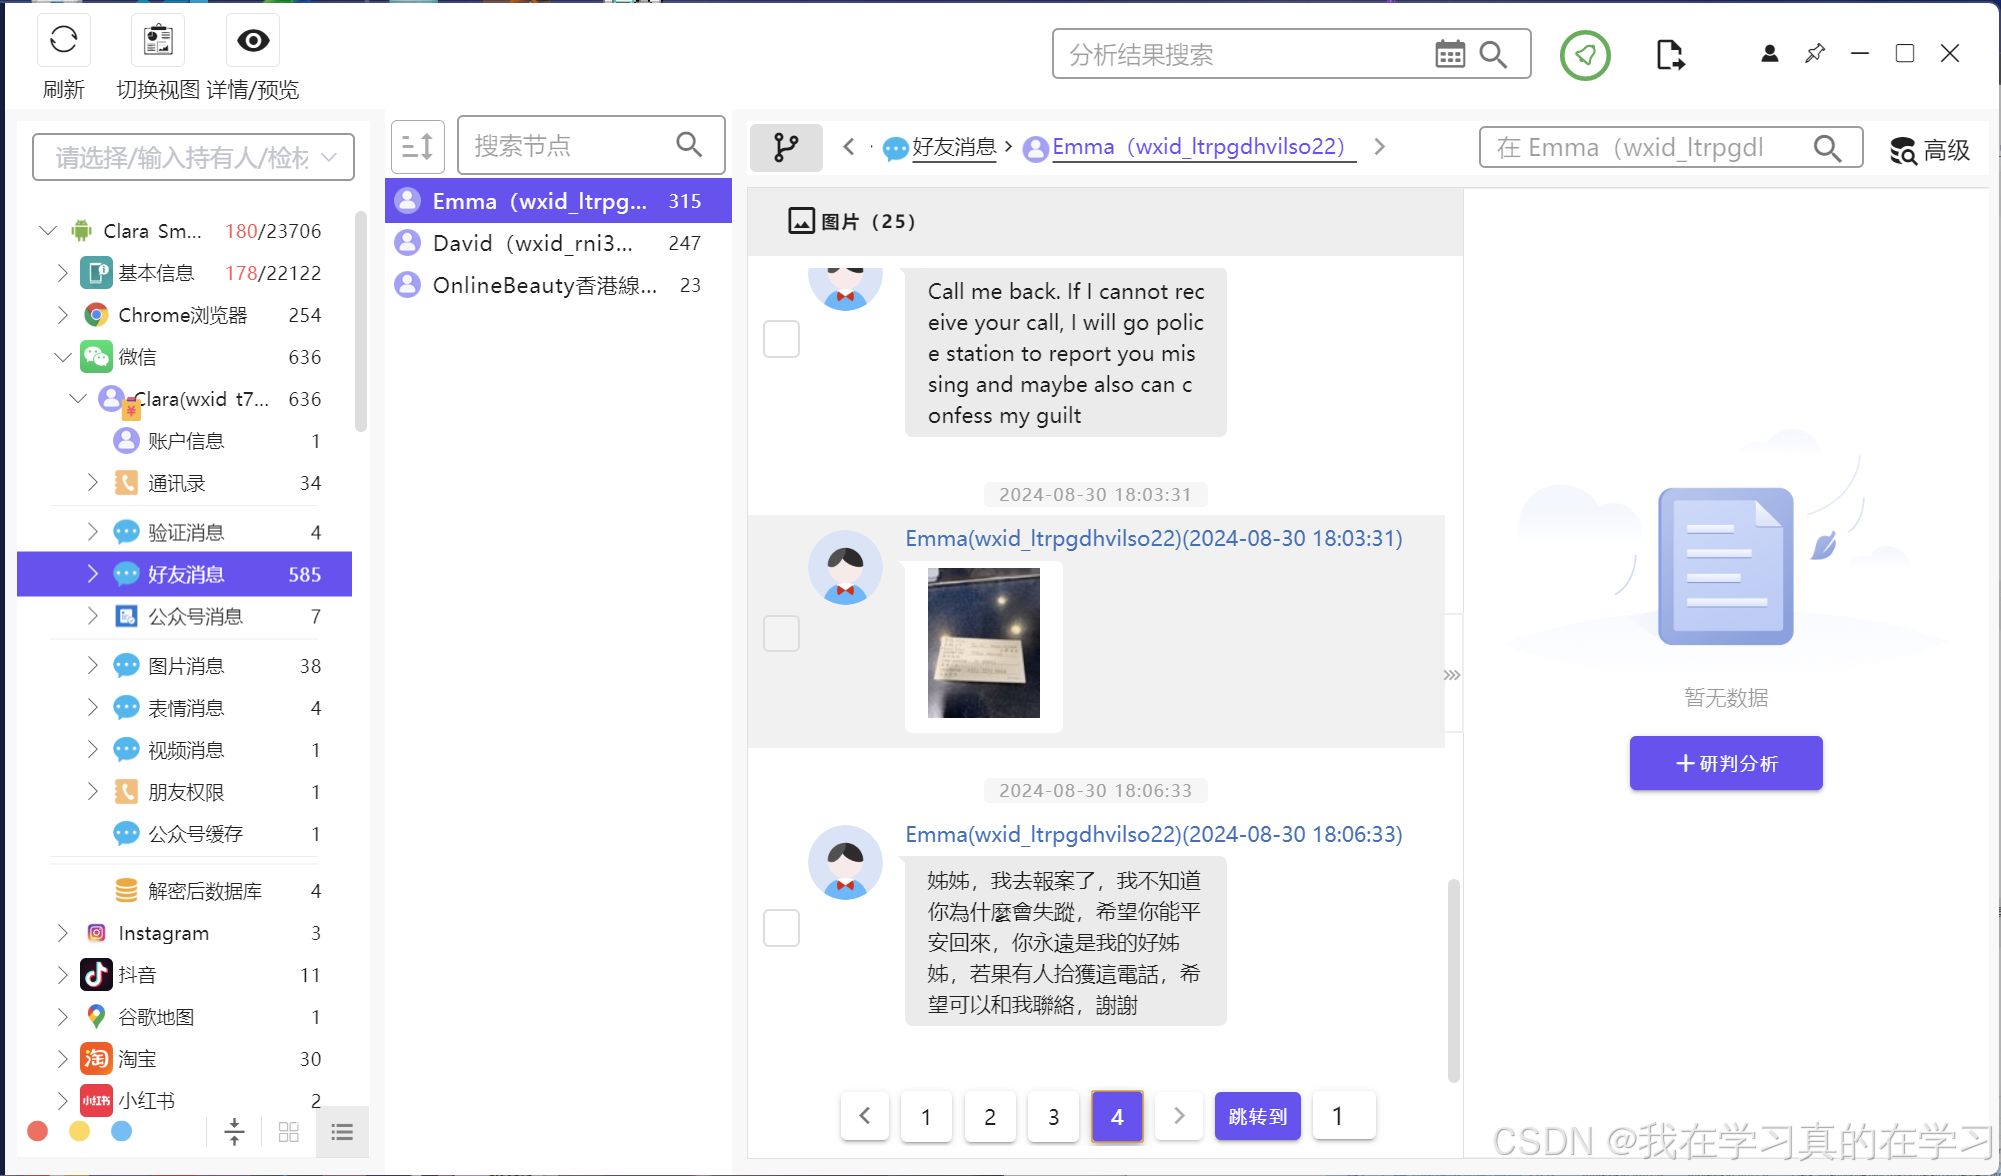
Task: Click the refresh icon
Action: [63, 40]
